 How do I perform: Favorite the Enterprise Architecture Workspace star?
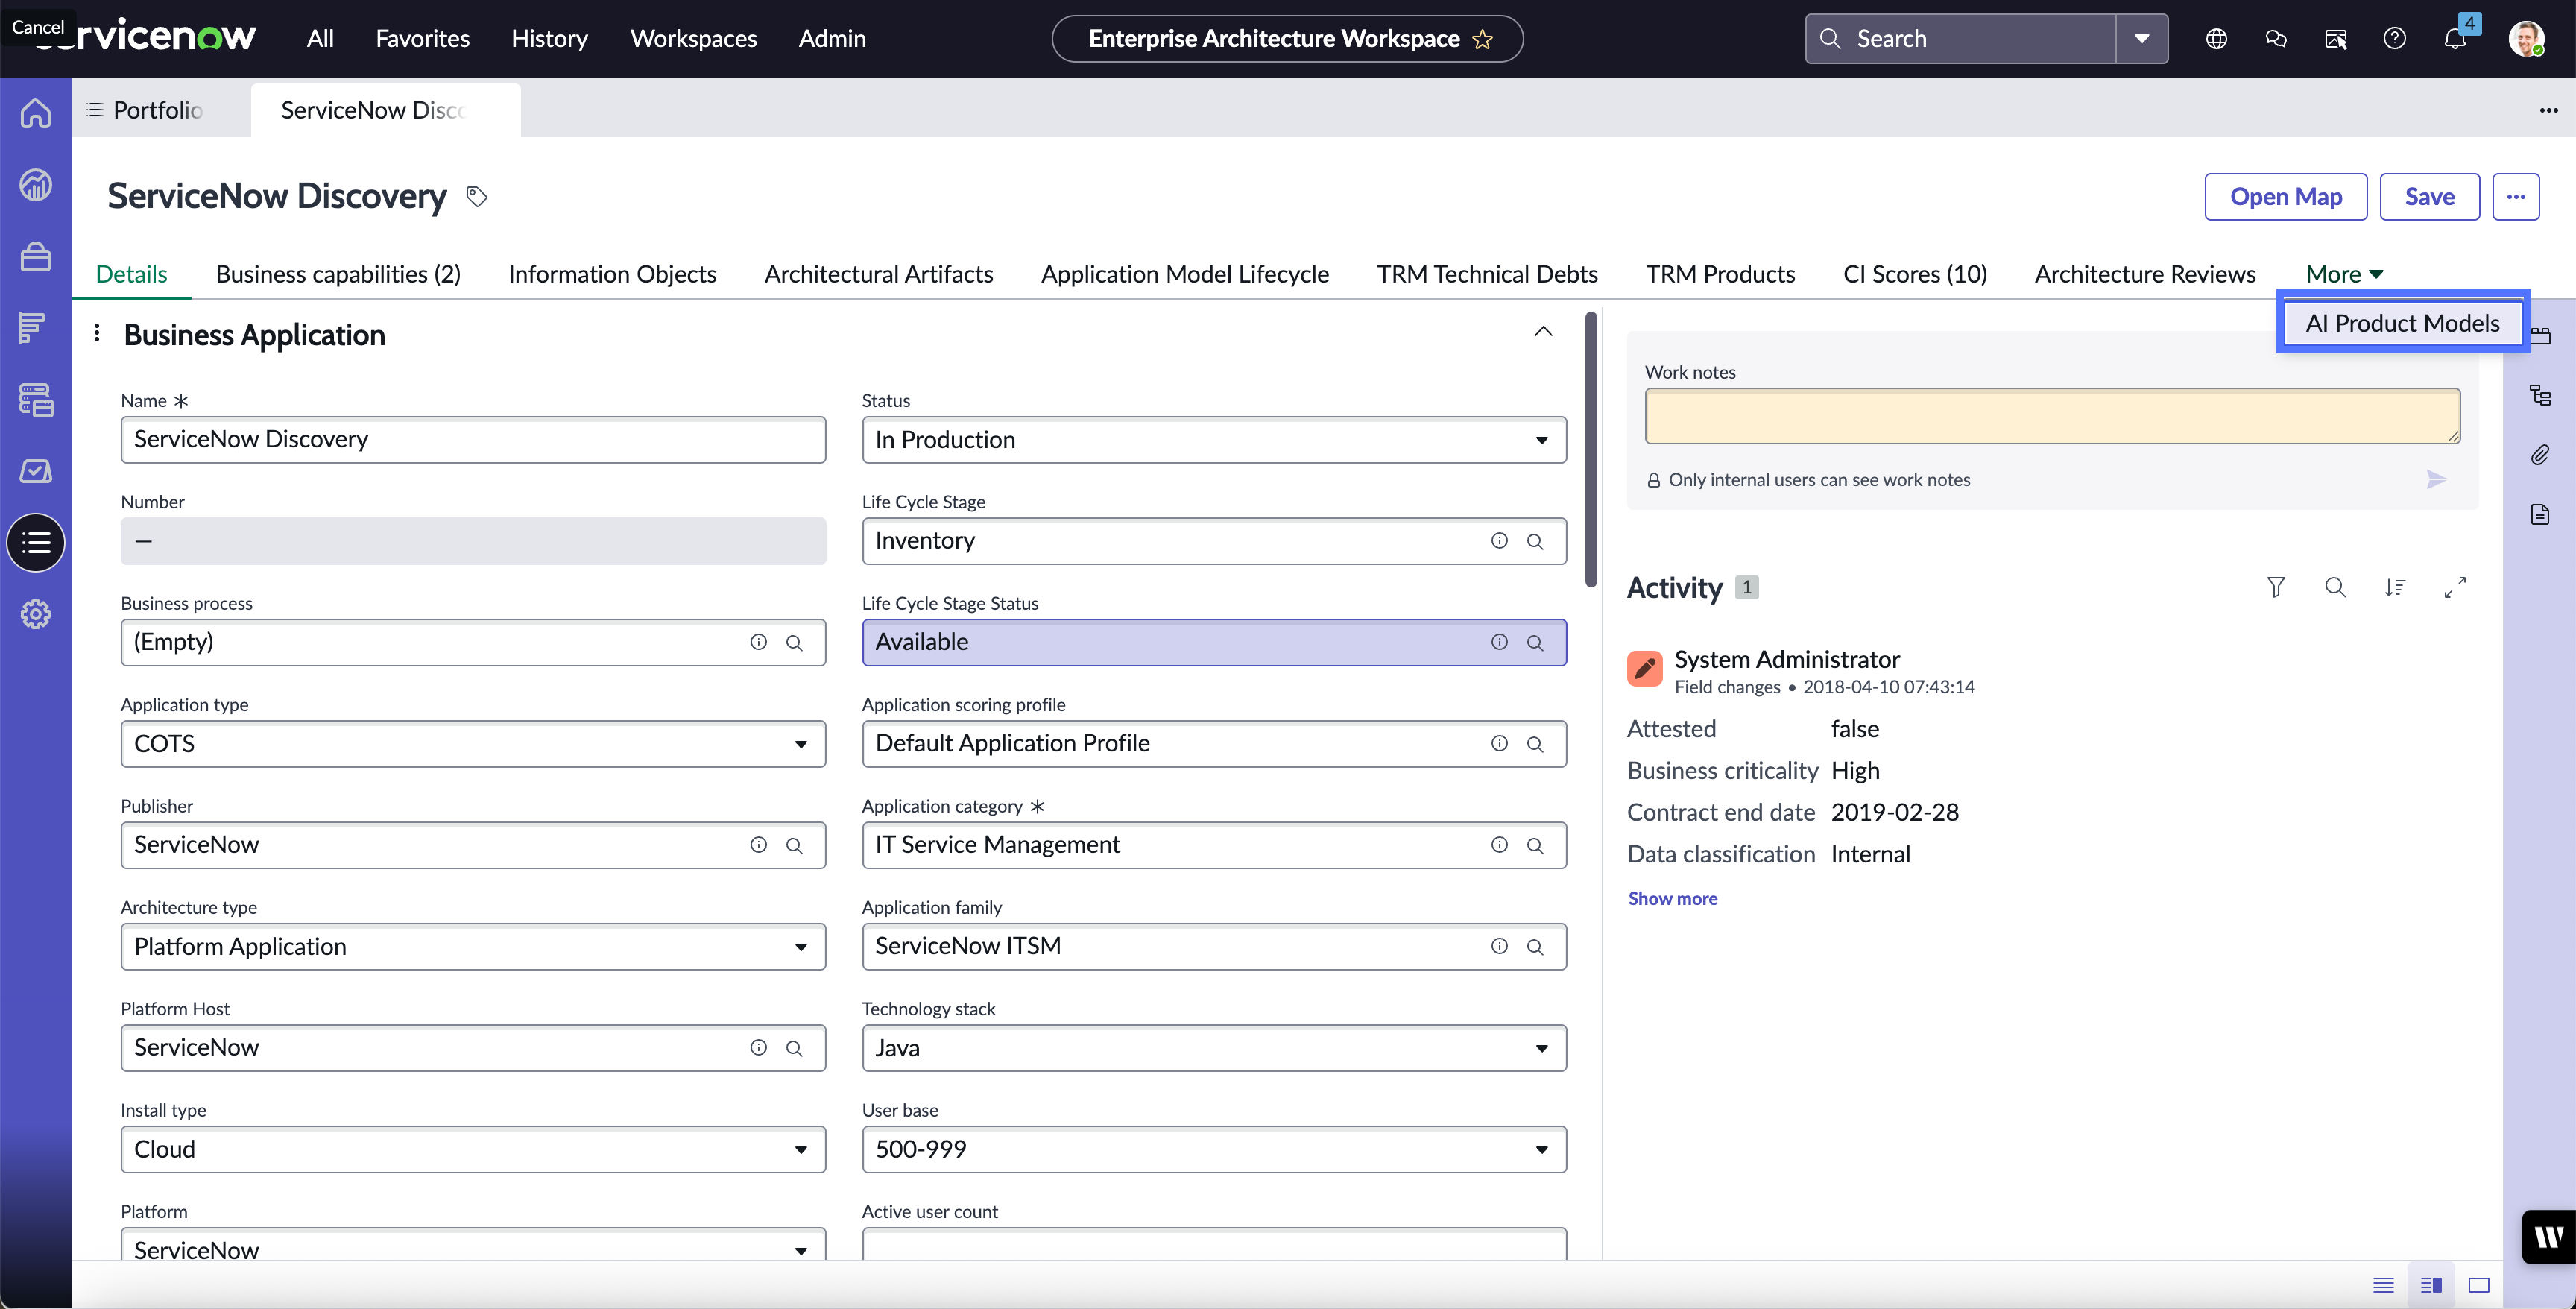point(1483,39)
